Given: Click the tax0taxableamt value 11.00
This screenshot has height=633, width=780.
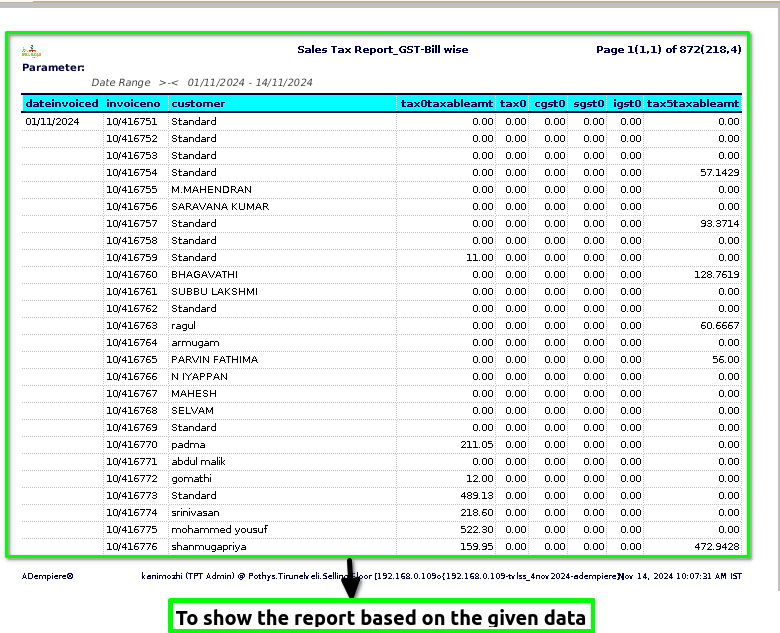Looking at the screenshot, I should click(480, 257).
